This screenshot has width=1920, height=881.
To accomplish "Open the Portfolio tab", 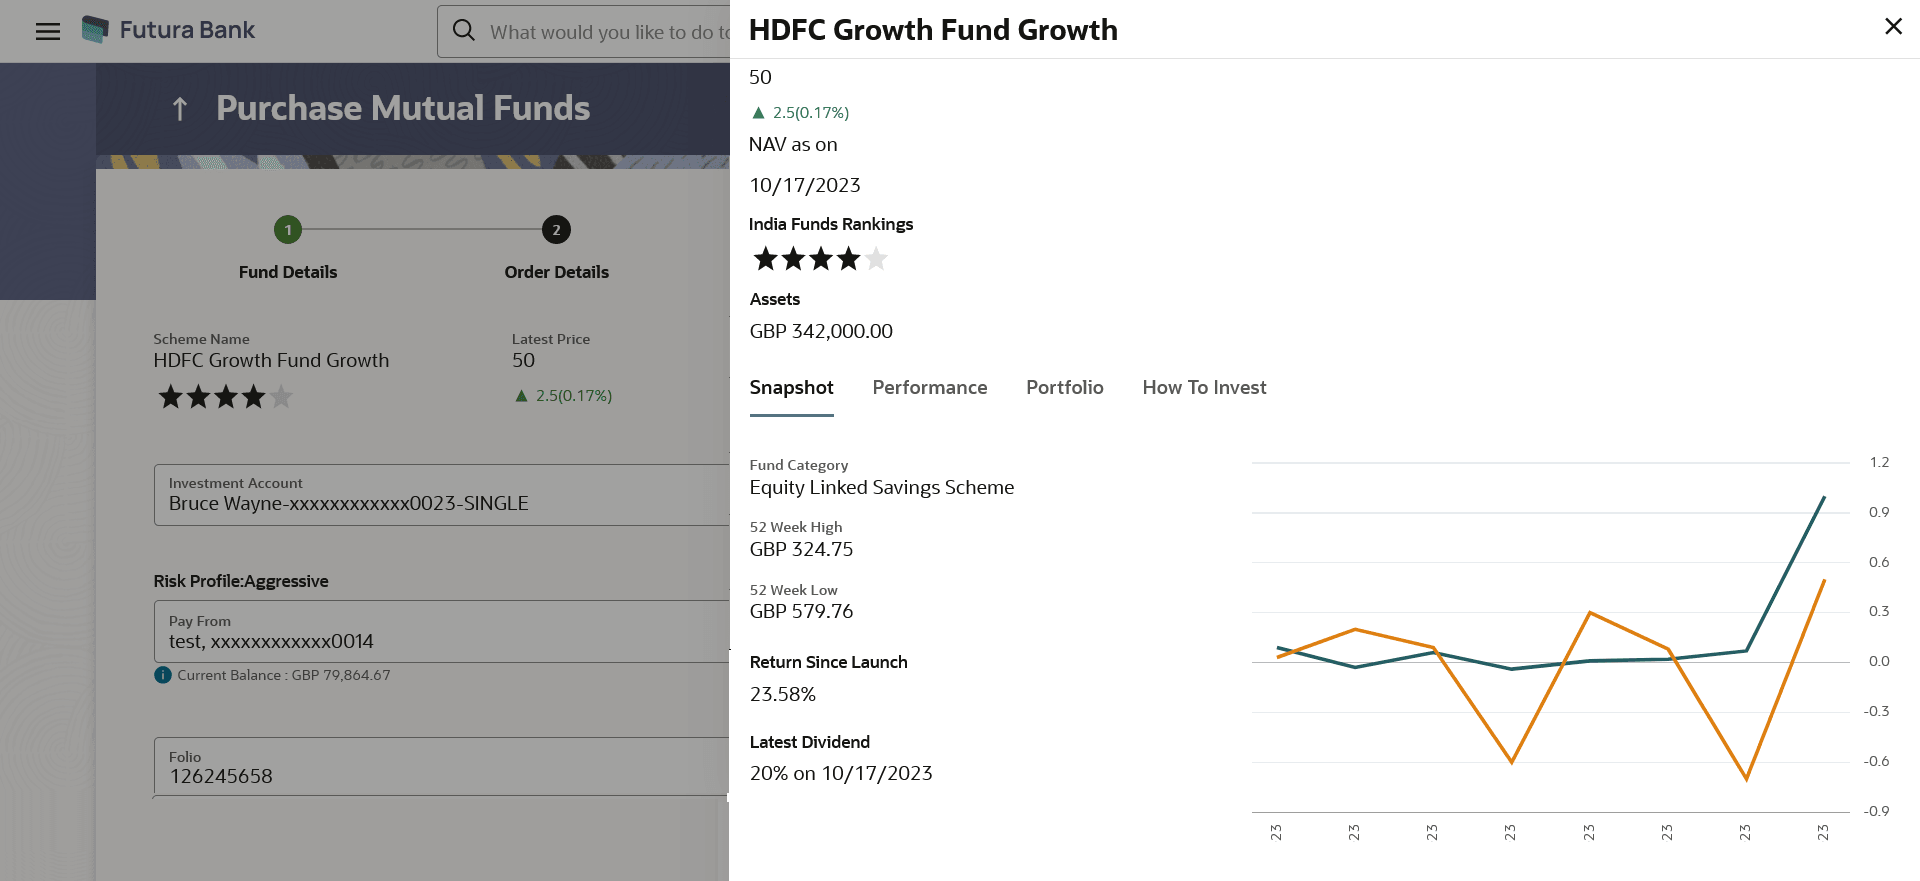I will (x=1064, y=388).
